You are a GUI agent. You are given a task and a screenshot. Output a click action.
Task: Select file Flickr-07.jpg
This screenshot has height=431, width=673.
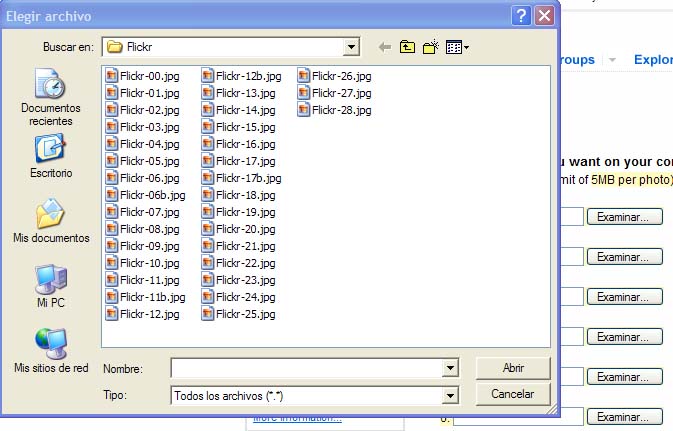[x=142, y=212]
